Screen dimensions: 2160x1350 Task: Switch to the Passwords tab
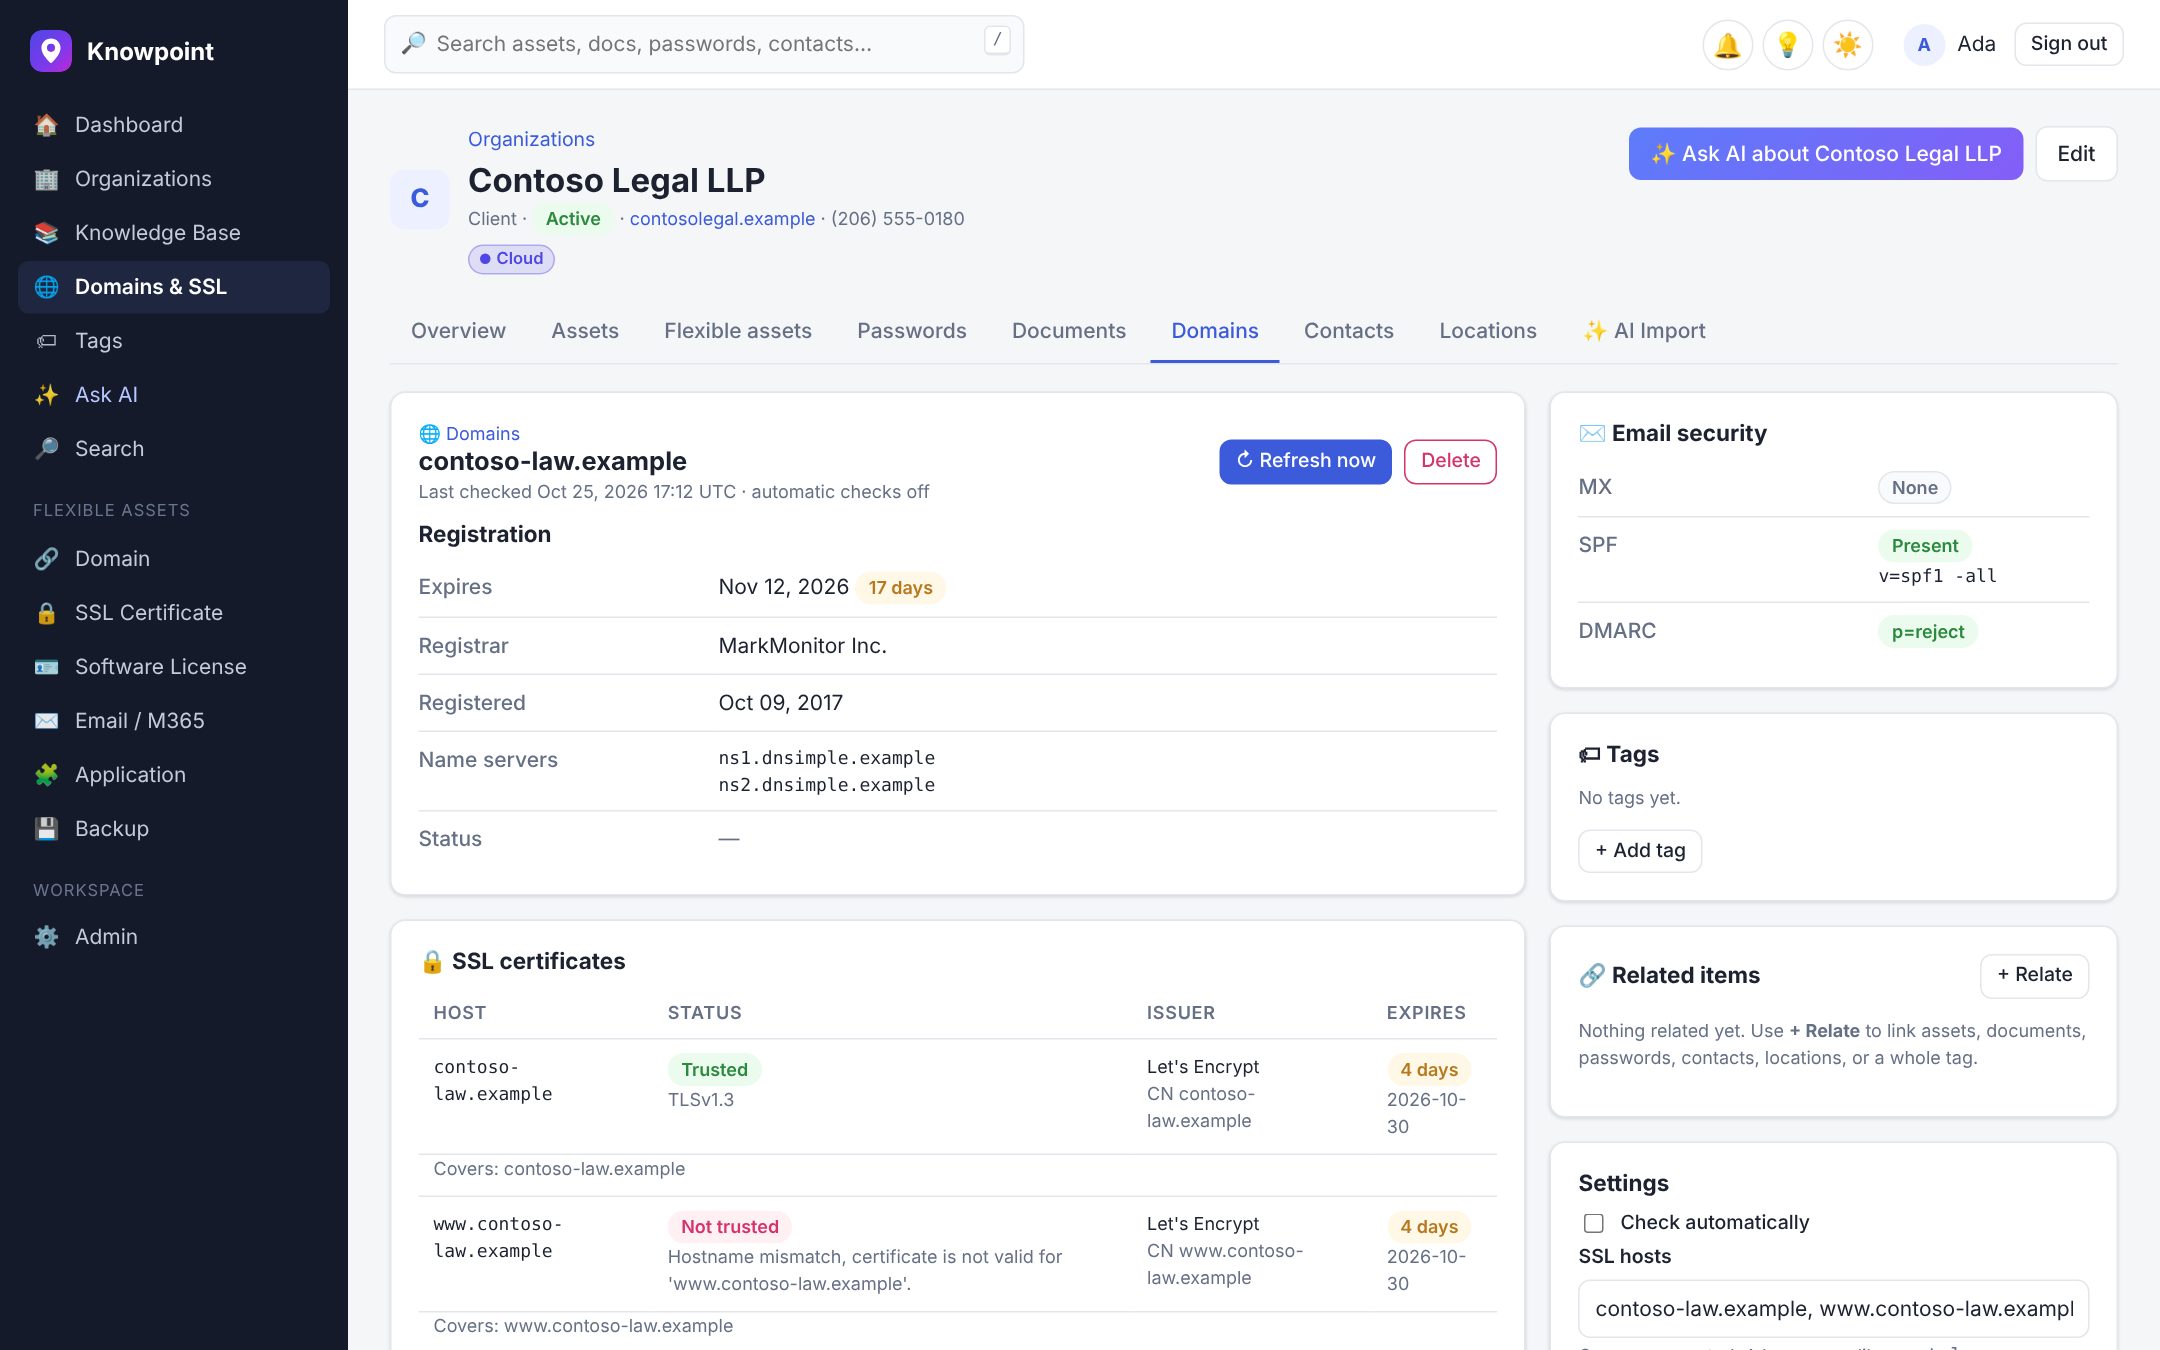pos(912,331)
